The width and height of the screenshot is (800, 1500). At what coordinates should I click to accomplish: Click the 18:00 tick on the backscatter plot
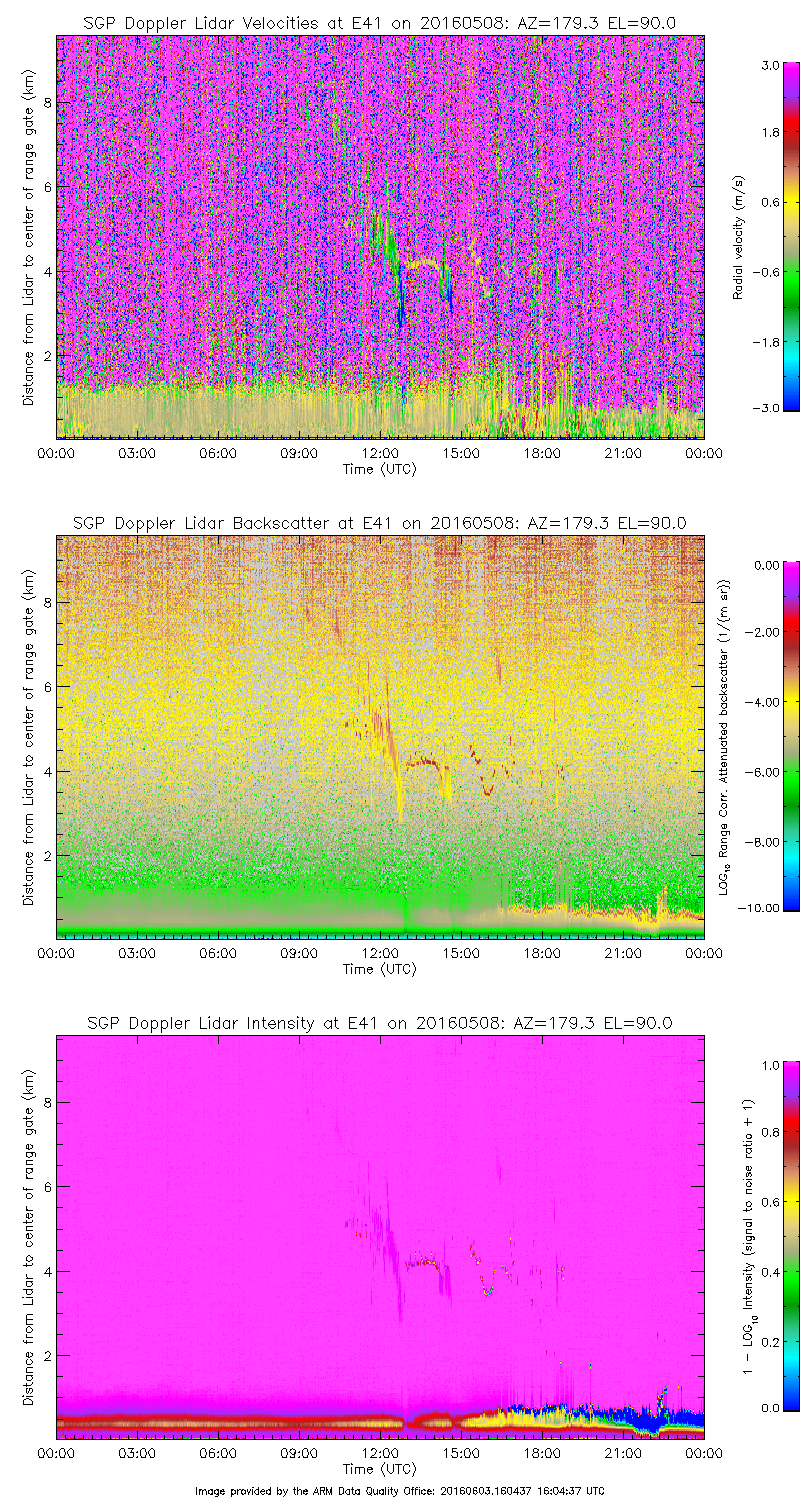pos(542,954)
